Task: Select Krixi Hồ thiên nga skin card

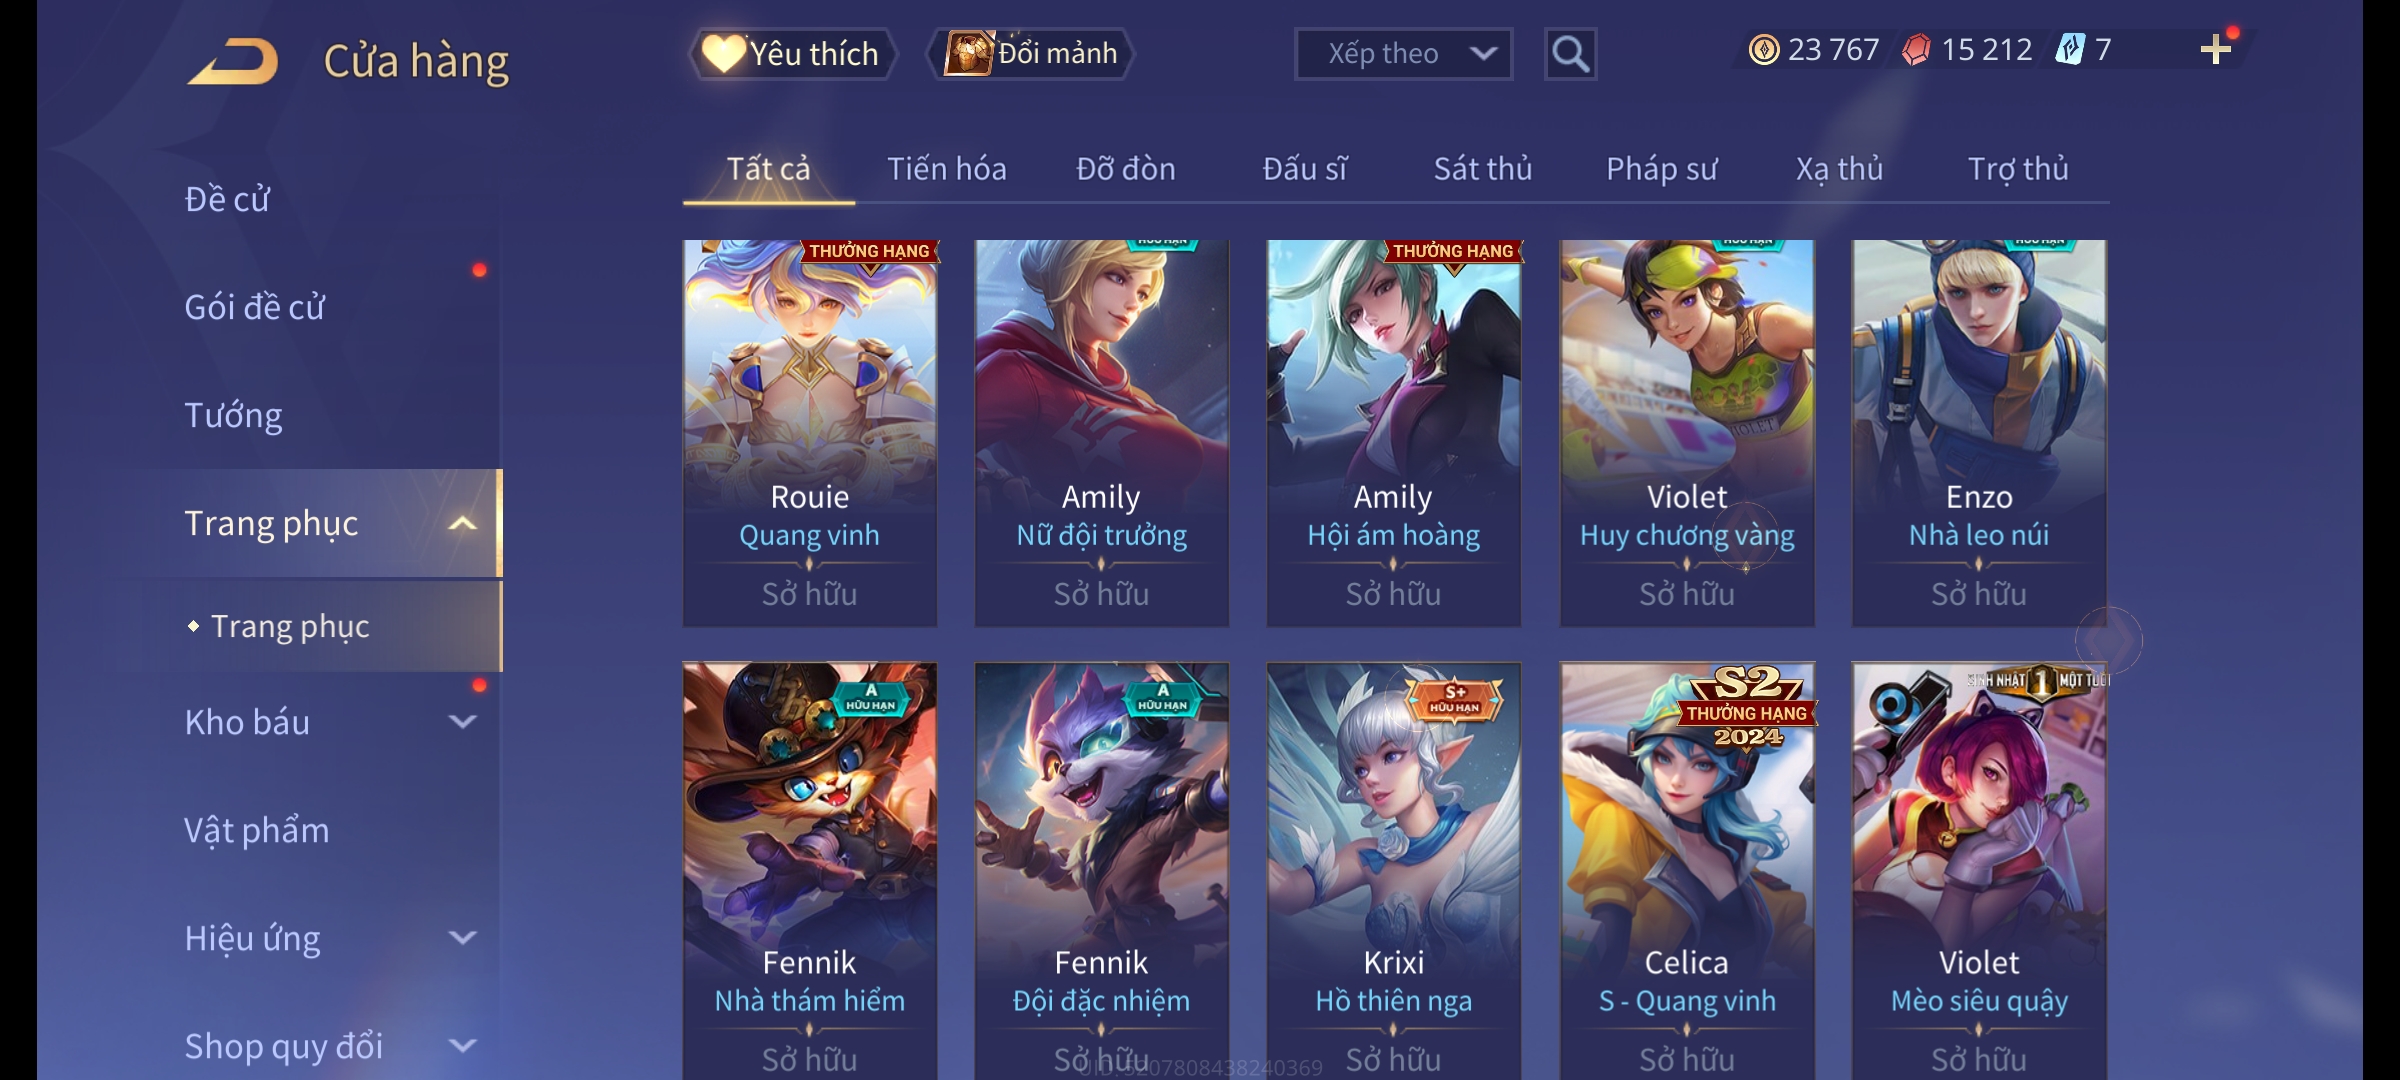Action: coord(1393,870)
